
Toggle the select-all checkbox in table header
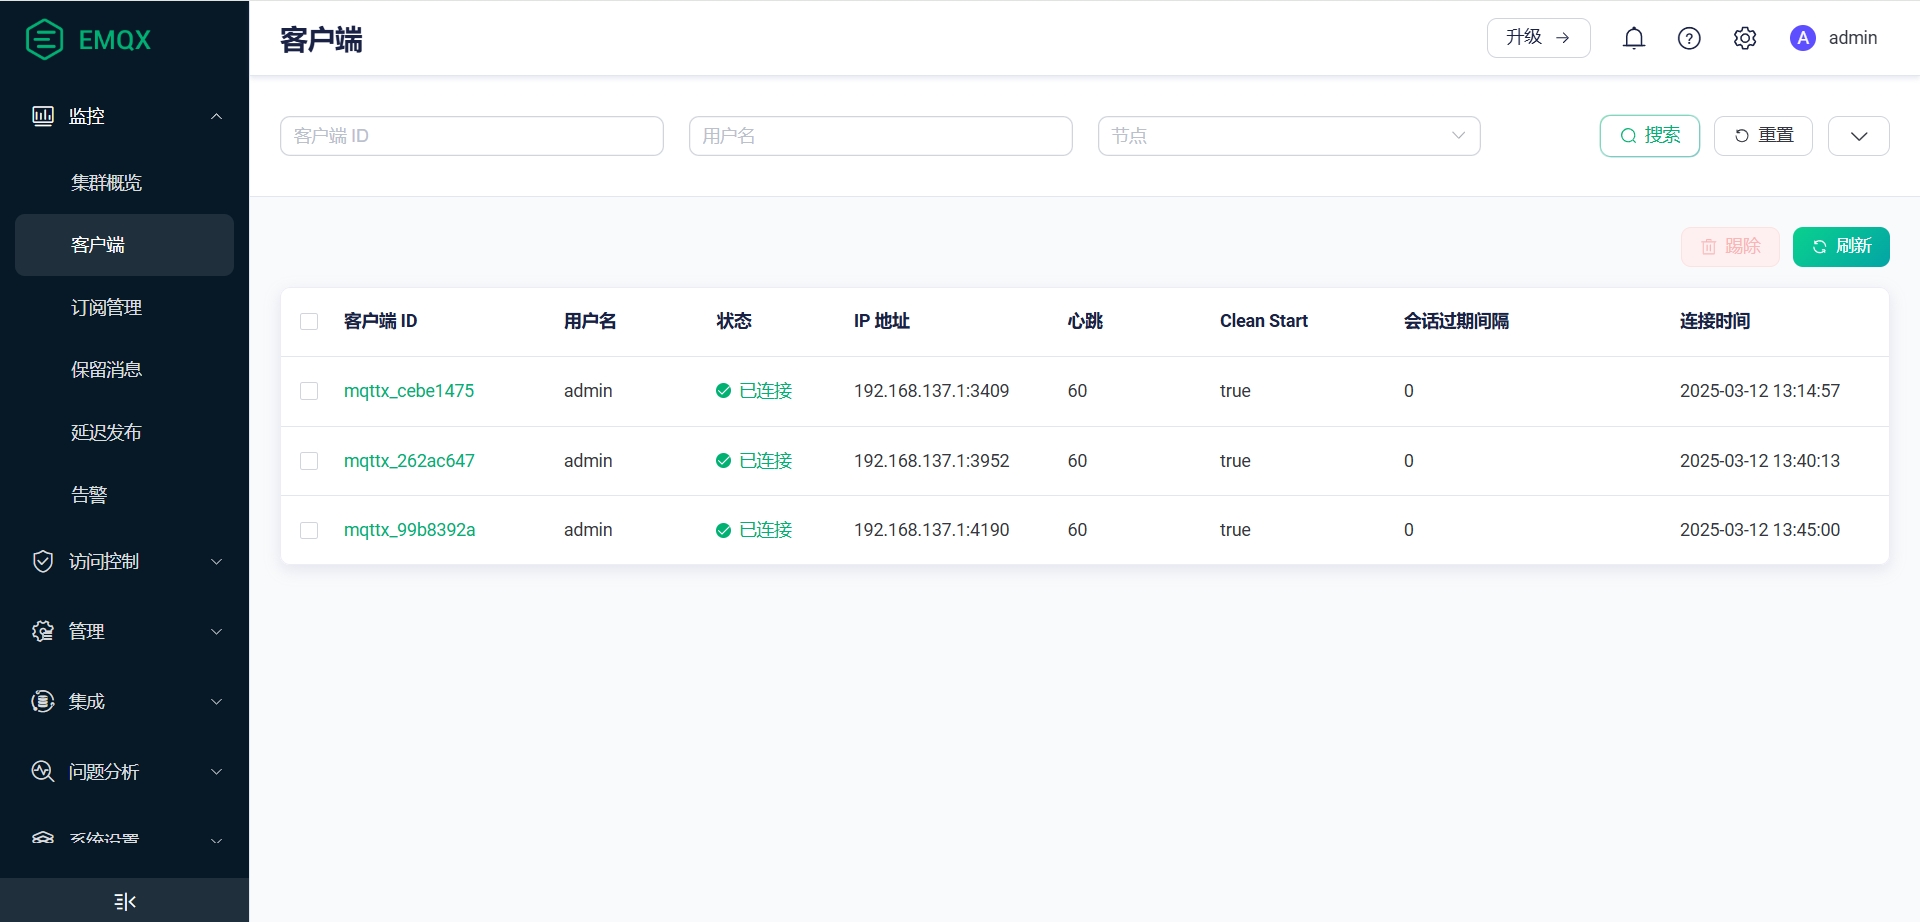[309, 321]
